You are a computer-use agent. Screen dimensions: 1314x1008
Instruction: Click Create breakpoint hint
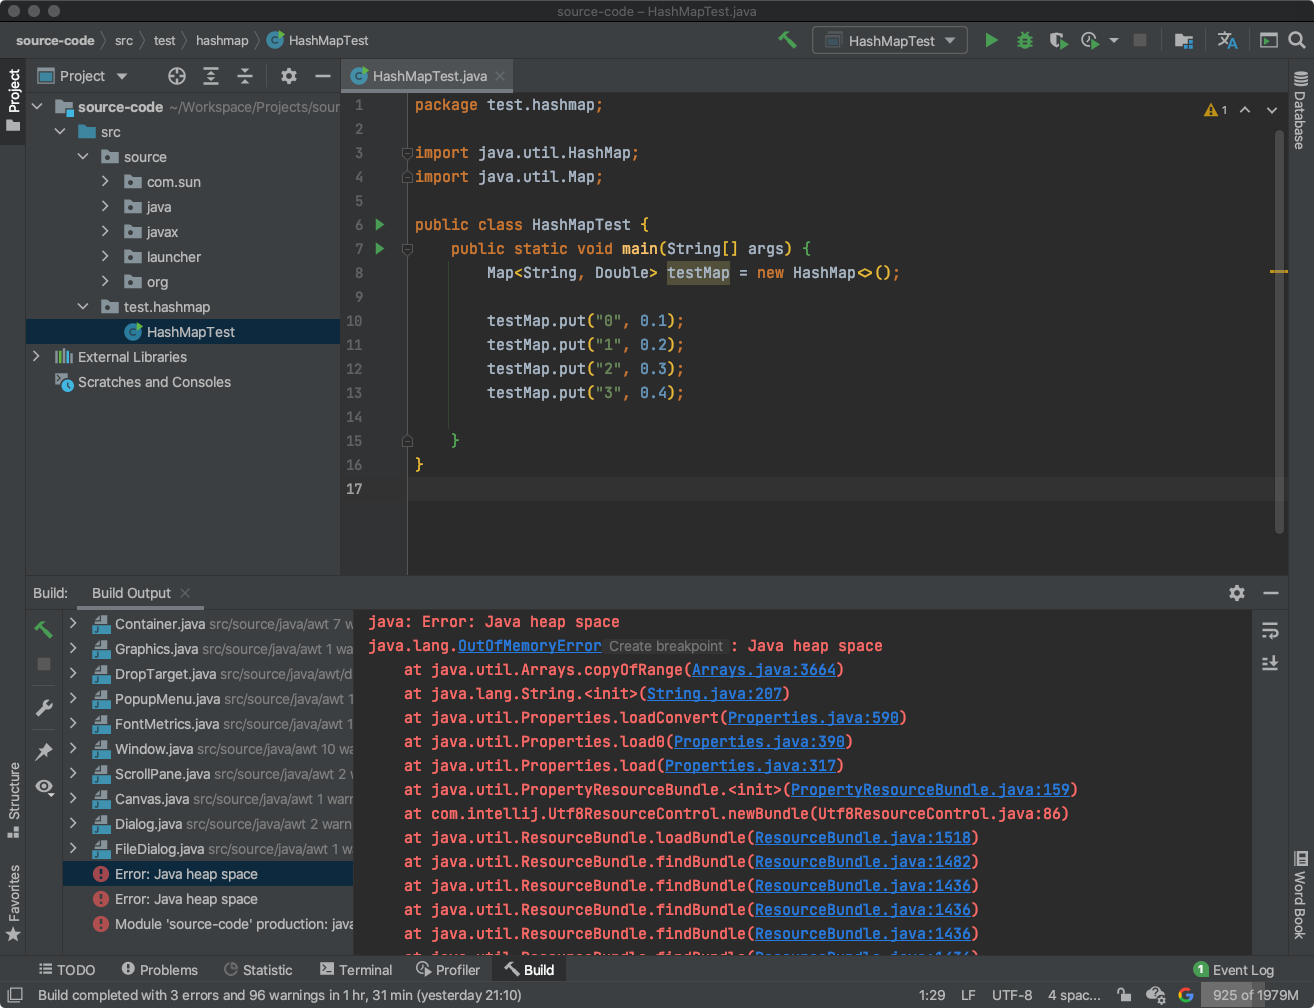pyautogui.click(x=666, y=646)
